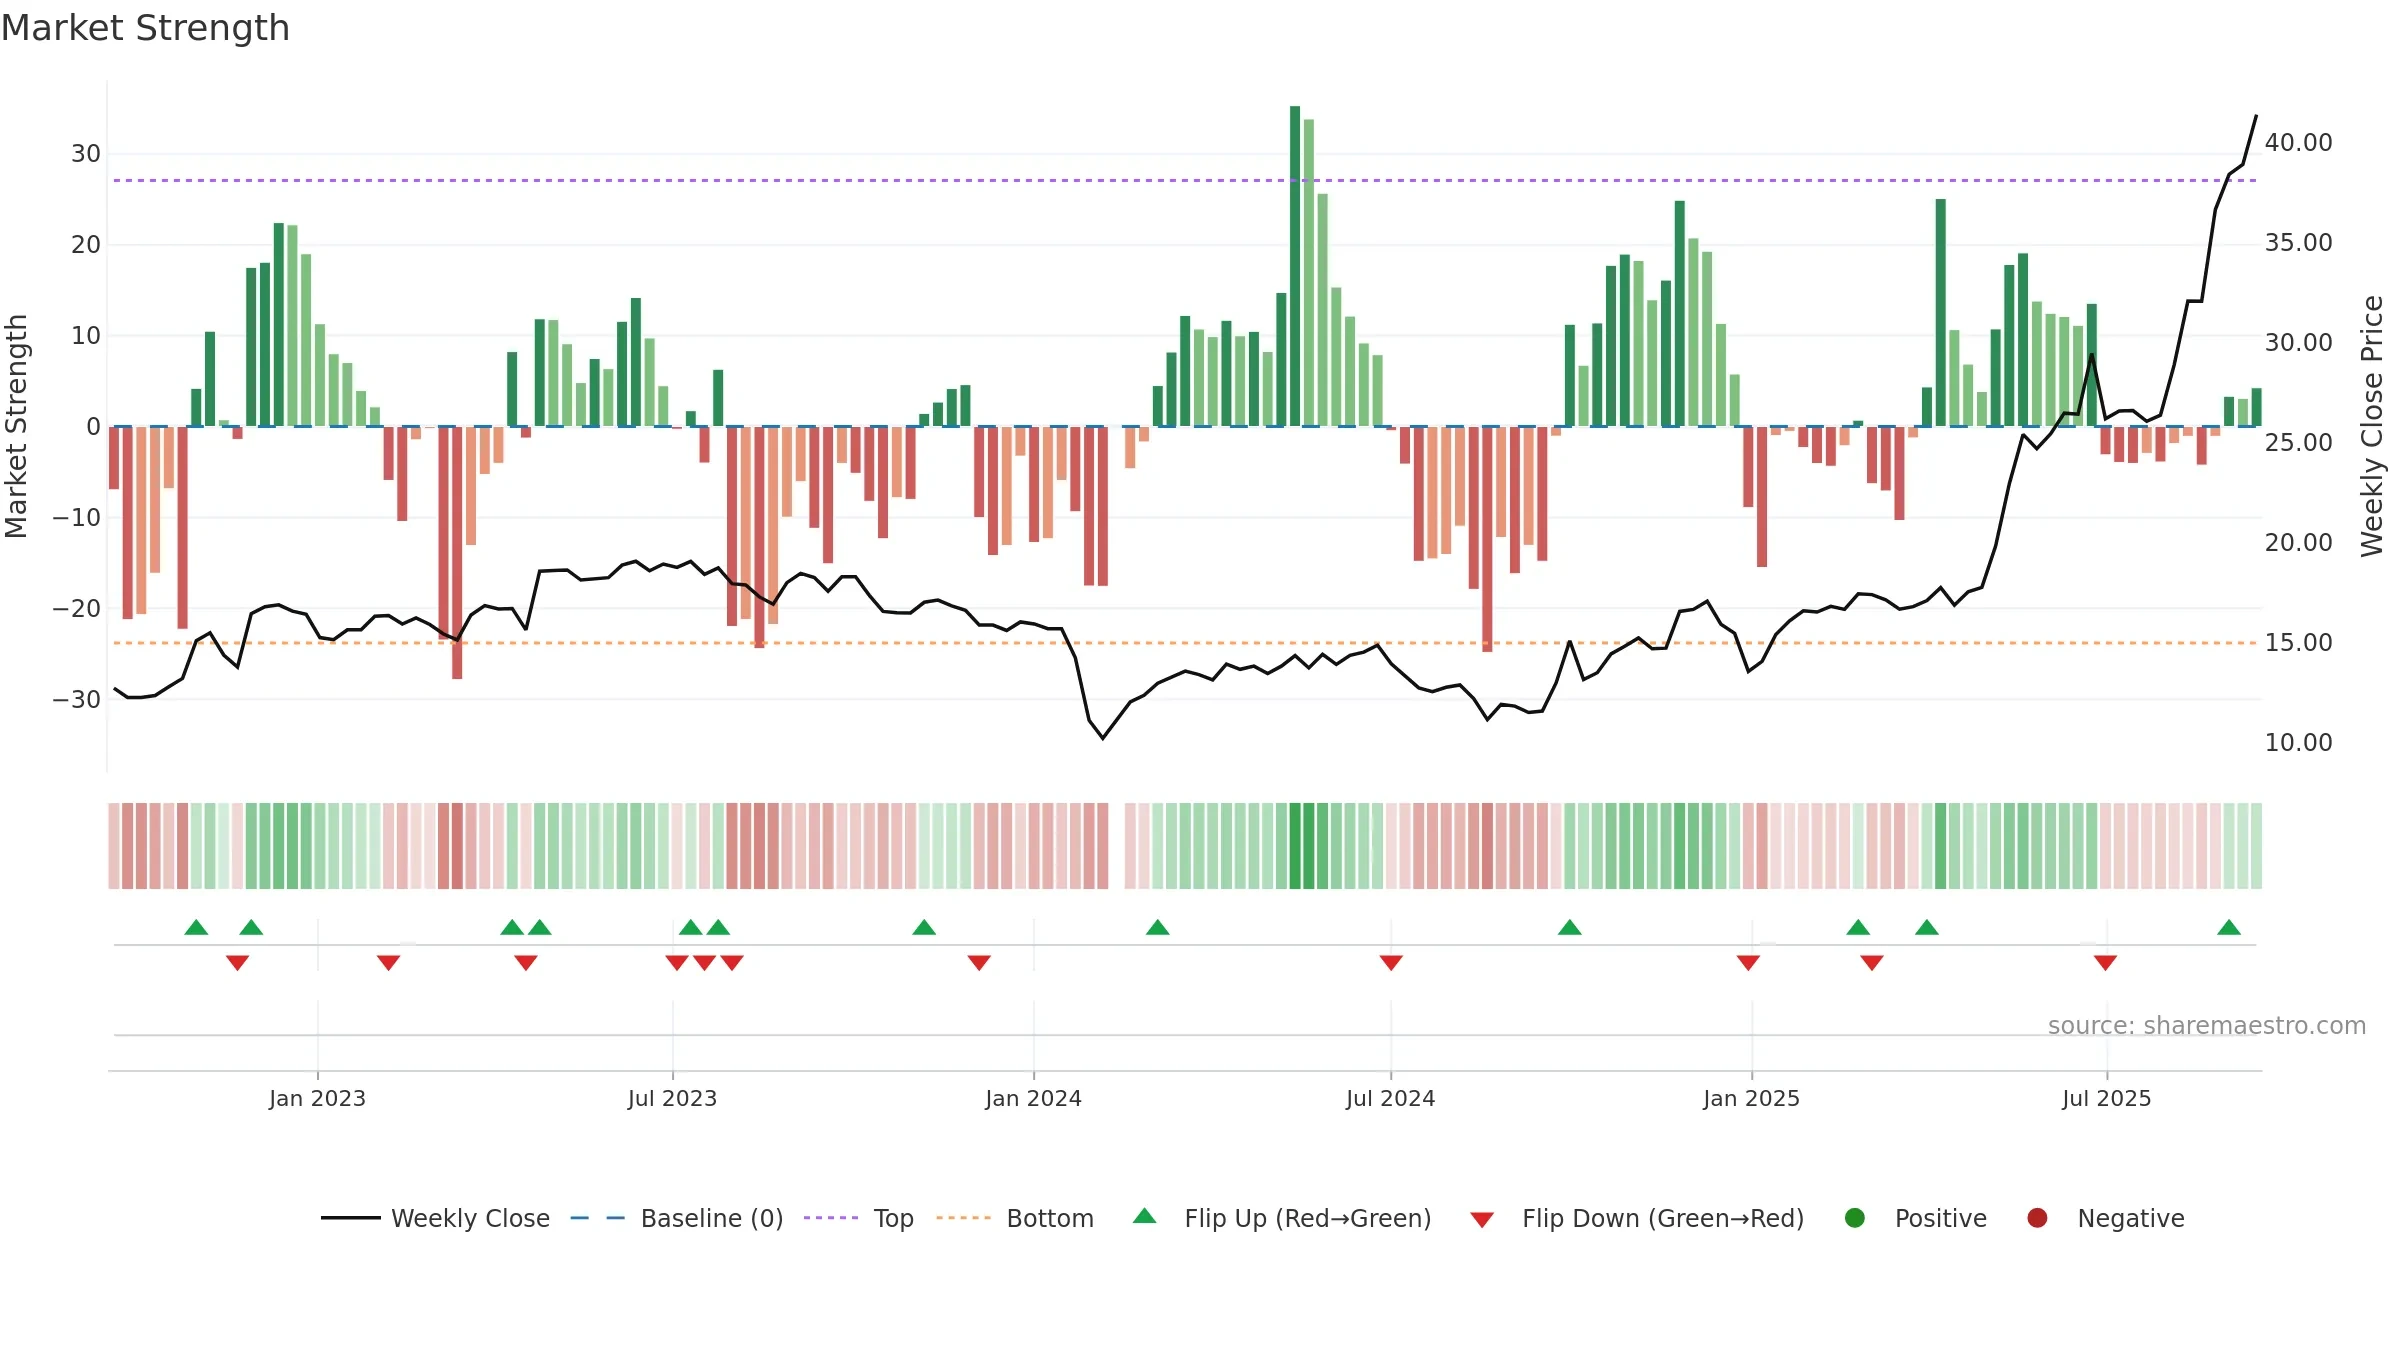Click the Weekly Close Price axis title
The width and height of the screenshot is (2400, 1350).
coord(2372,426)
